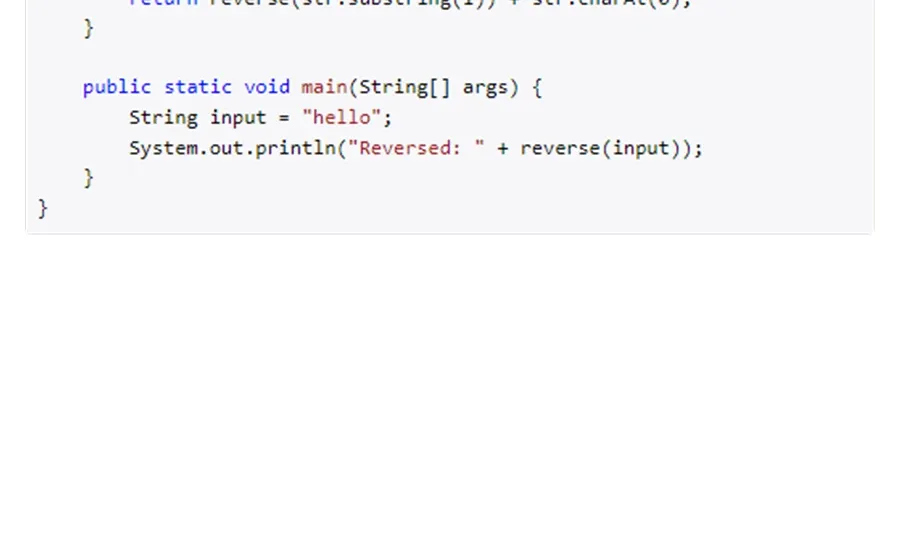Click the closing brace of main method
900x557 pixels.
[88, 178]
